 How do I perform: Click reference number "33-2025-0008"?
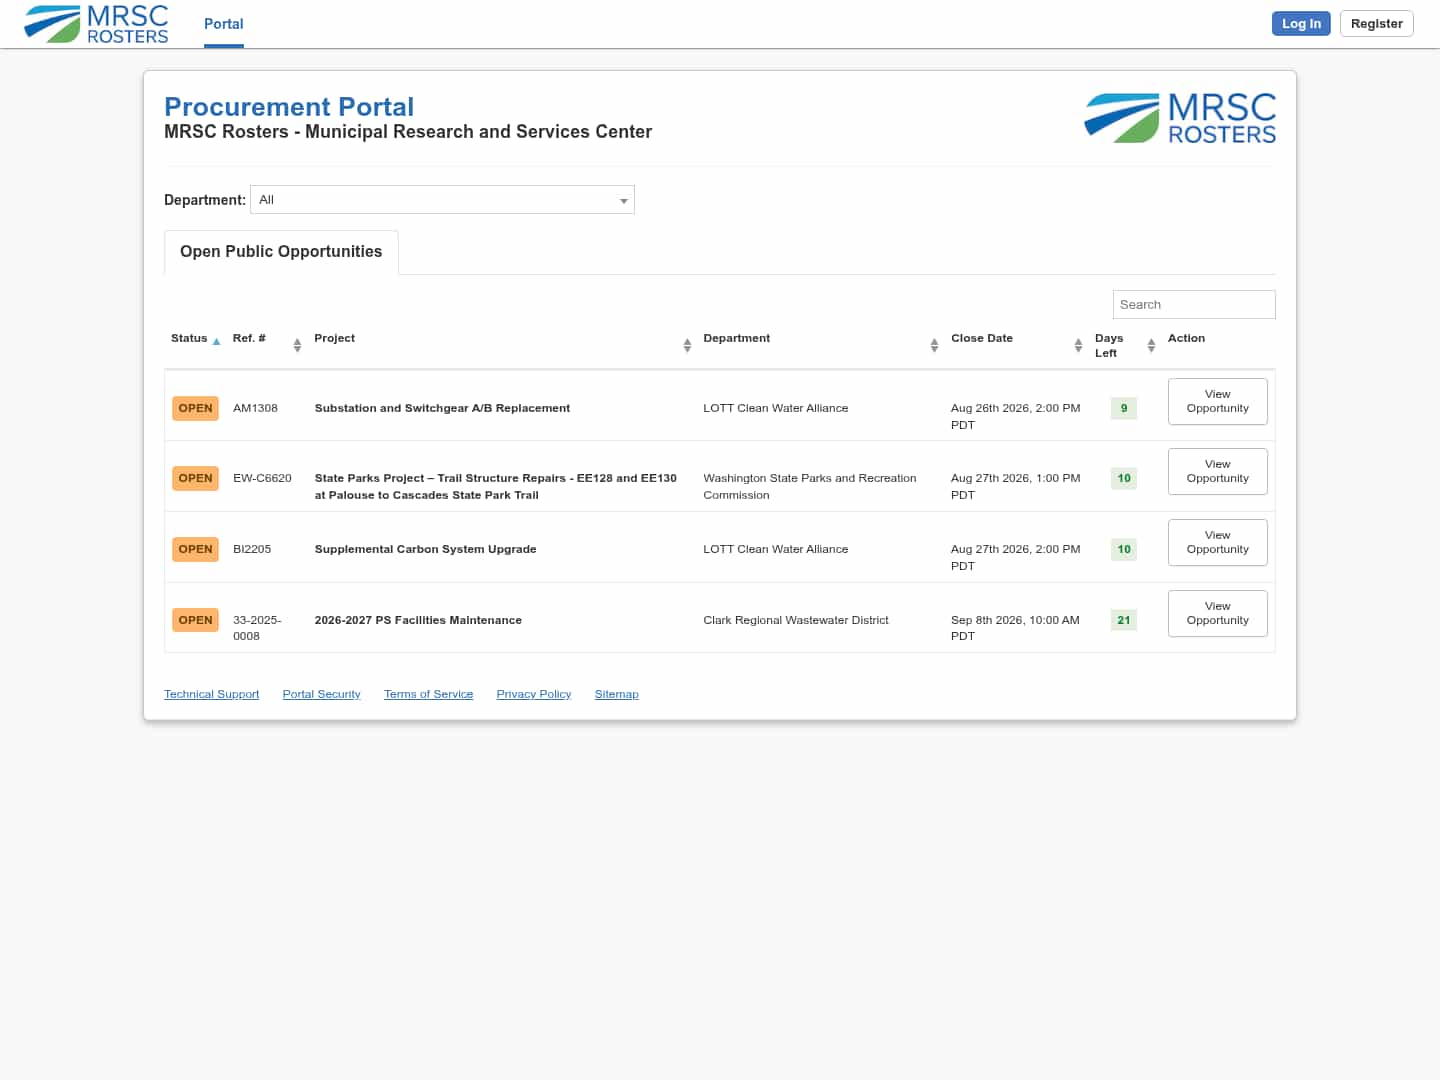[257, 628]
